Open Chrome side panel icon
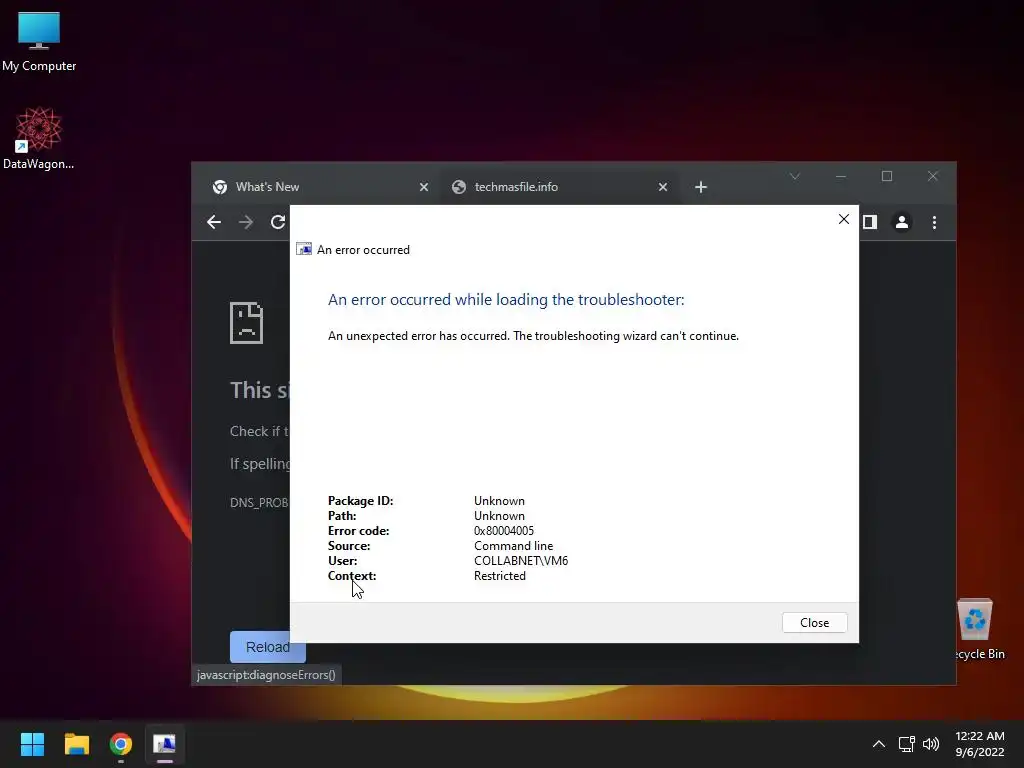The width and height of the screenshot is (1024, 768). [x=869, y=223]
